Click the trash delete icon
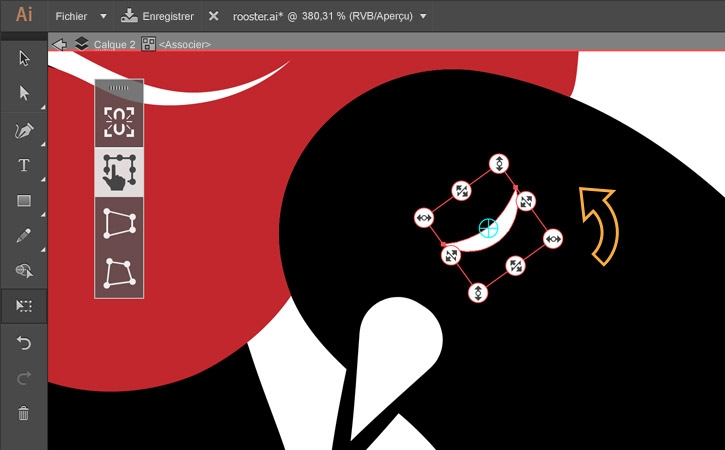The image size is (725, 450). pyautogui.click(x=24, y=413)
